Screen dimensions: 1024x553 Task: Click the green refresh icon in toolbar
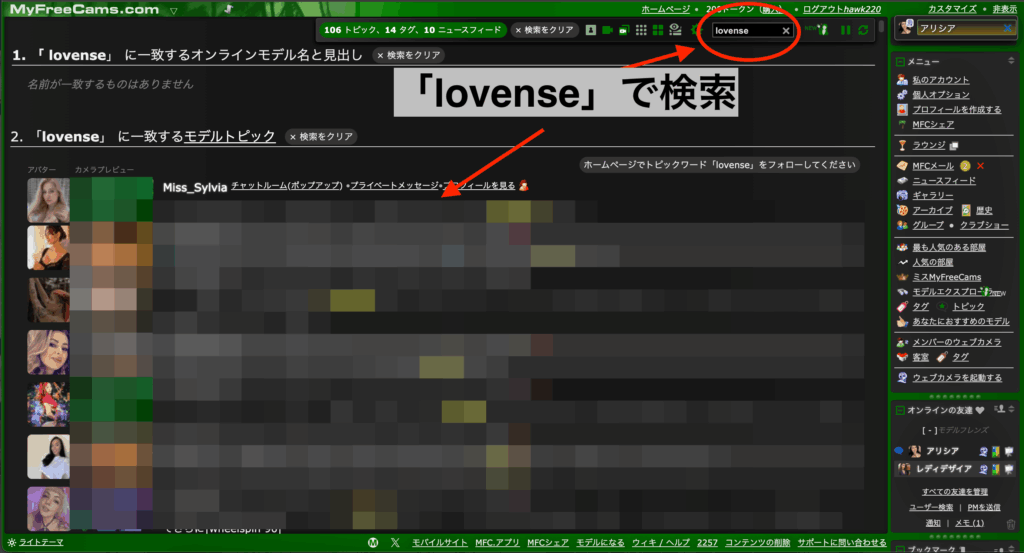coord(863,30)
